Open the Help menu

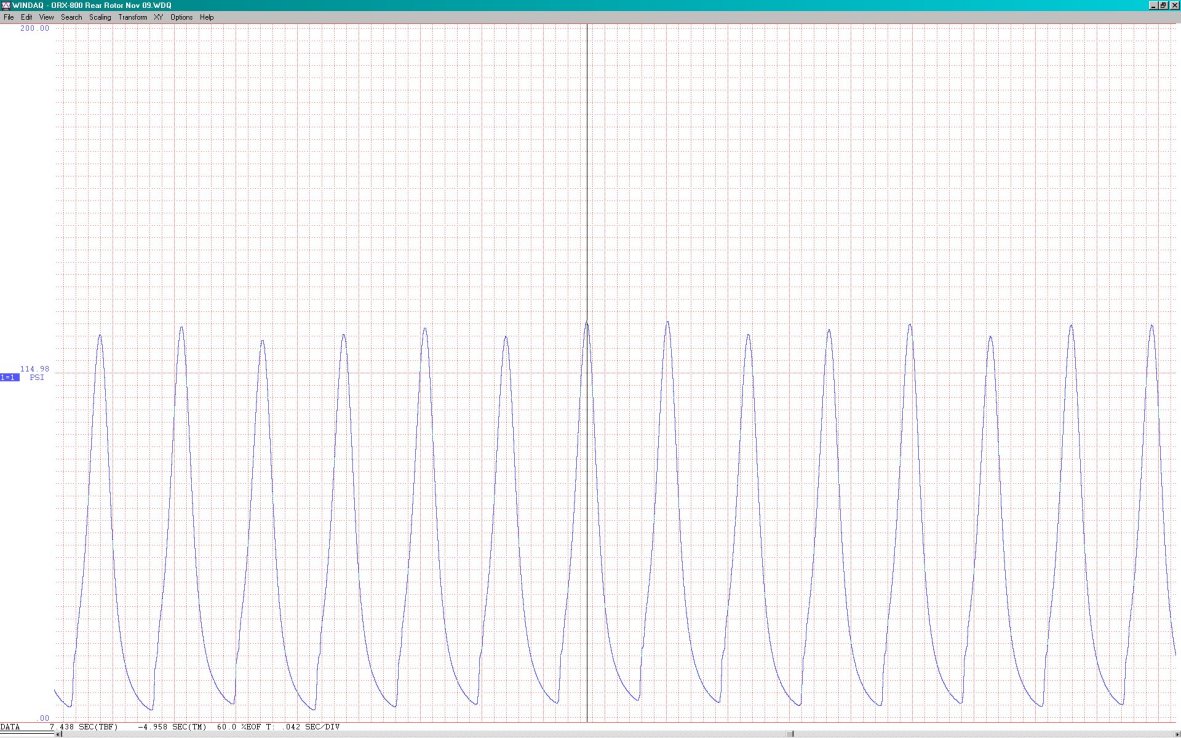click(206, 17)
